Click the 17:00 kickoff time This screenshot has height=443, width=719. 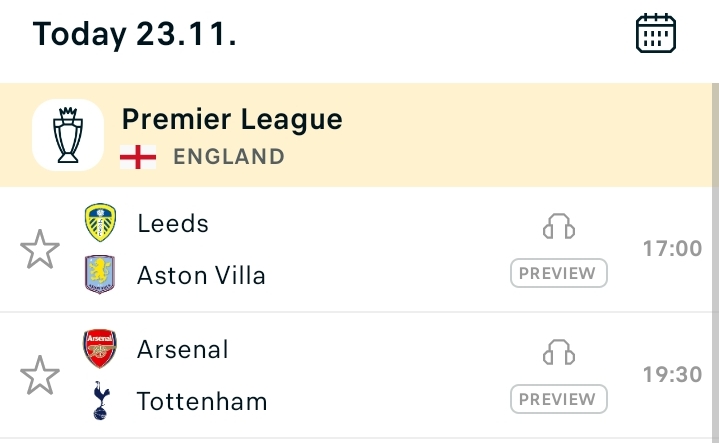pyautogui.click(x=672, y=248)
